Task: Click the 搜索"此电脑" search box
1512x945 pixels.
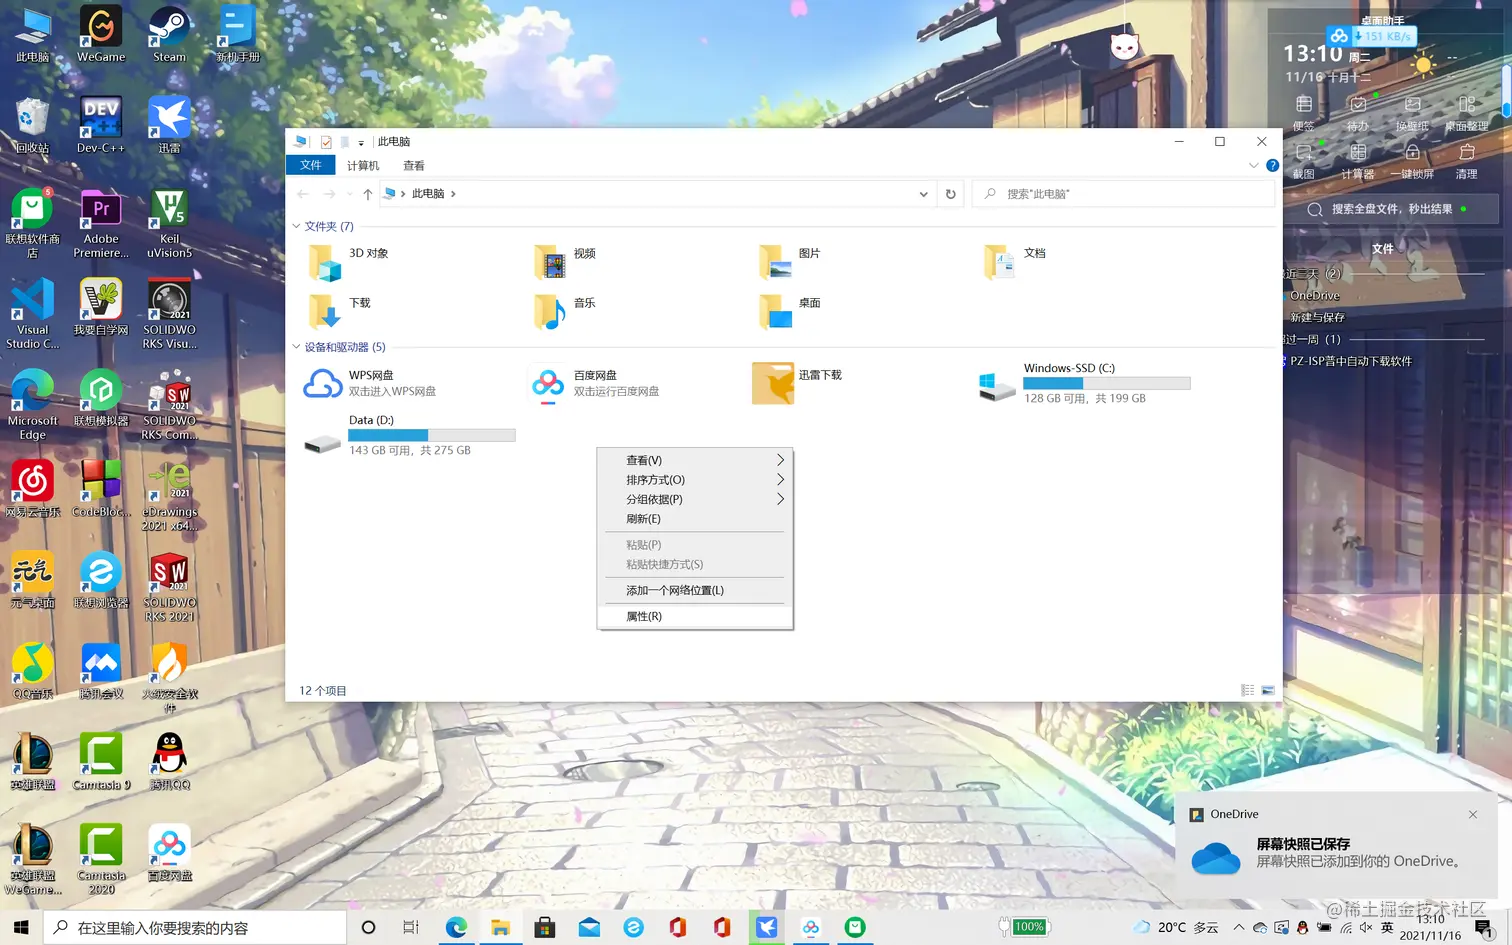Action: [1123, 194]
